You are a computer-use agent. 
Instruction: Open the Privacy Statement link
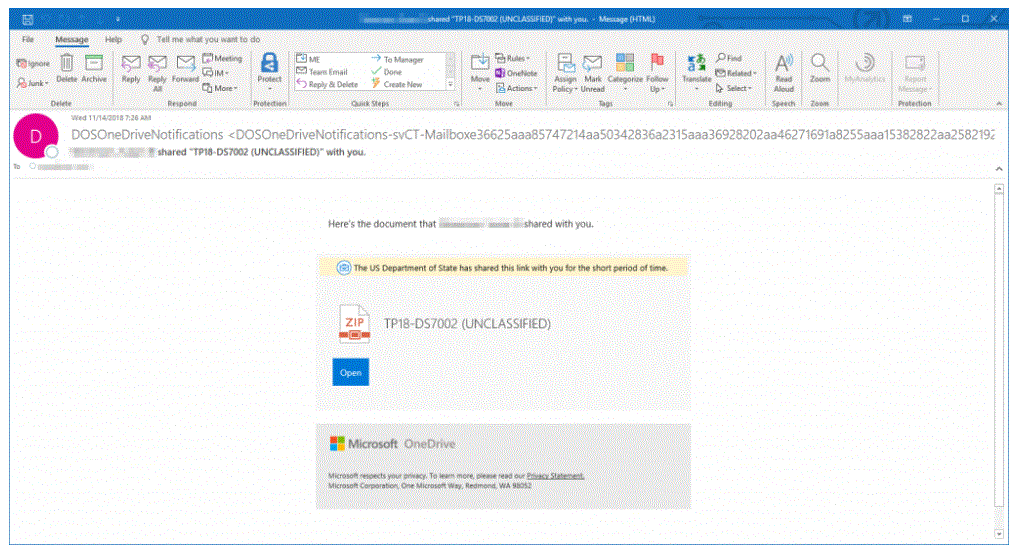pos(555,476)
